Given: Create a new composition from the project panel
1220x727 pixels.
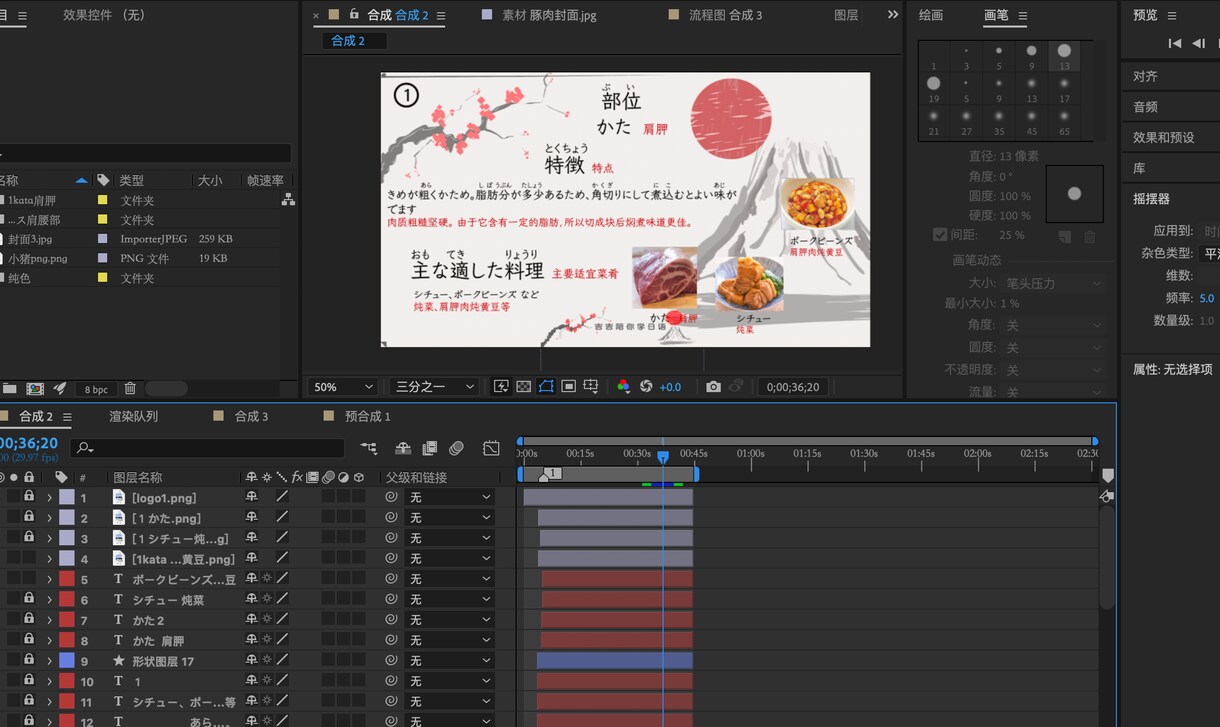Looking at the screenshot, I should click(35, 388).
